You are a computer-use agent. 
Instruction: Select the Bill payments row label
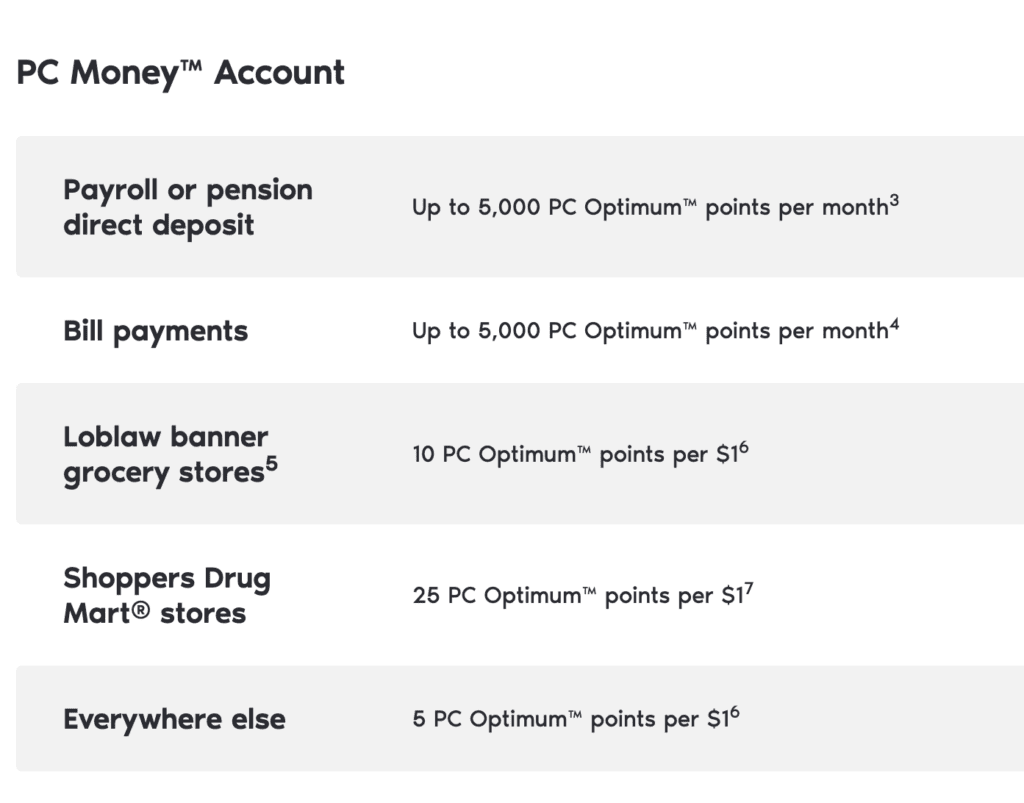tap(155, 331)
